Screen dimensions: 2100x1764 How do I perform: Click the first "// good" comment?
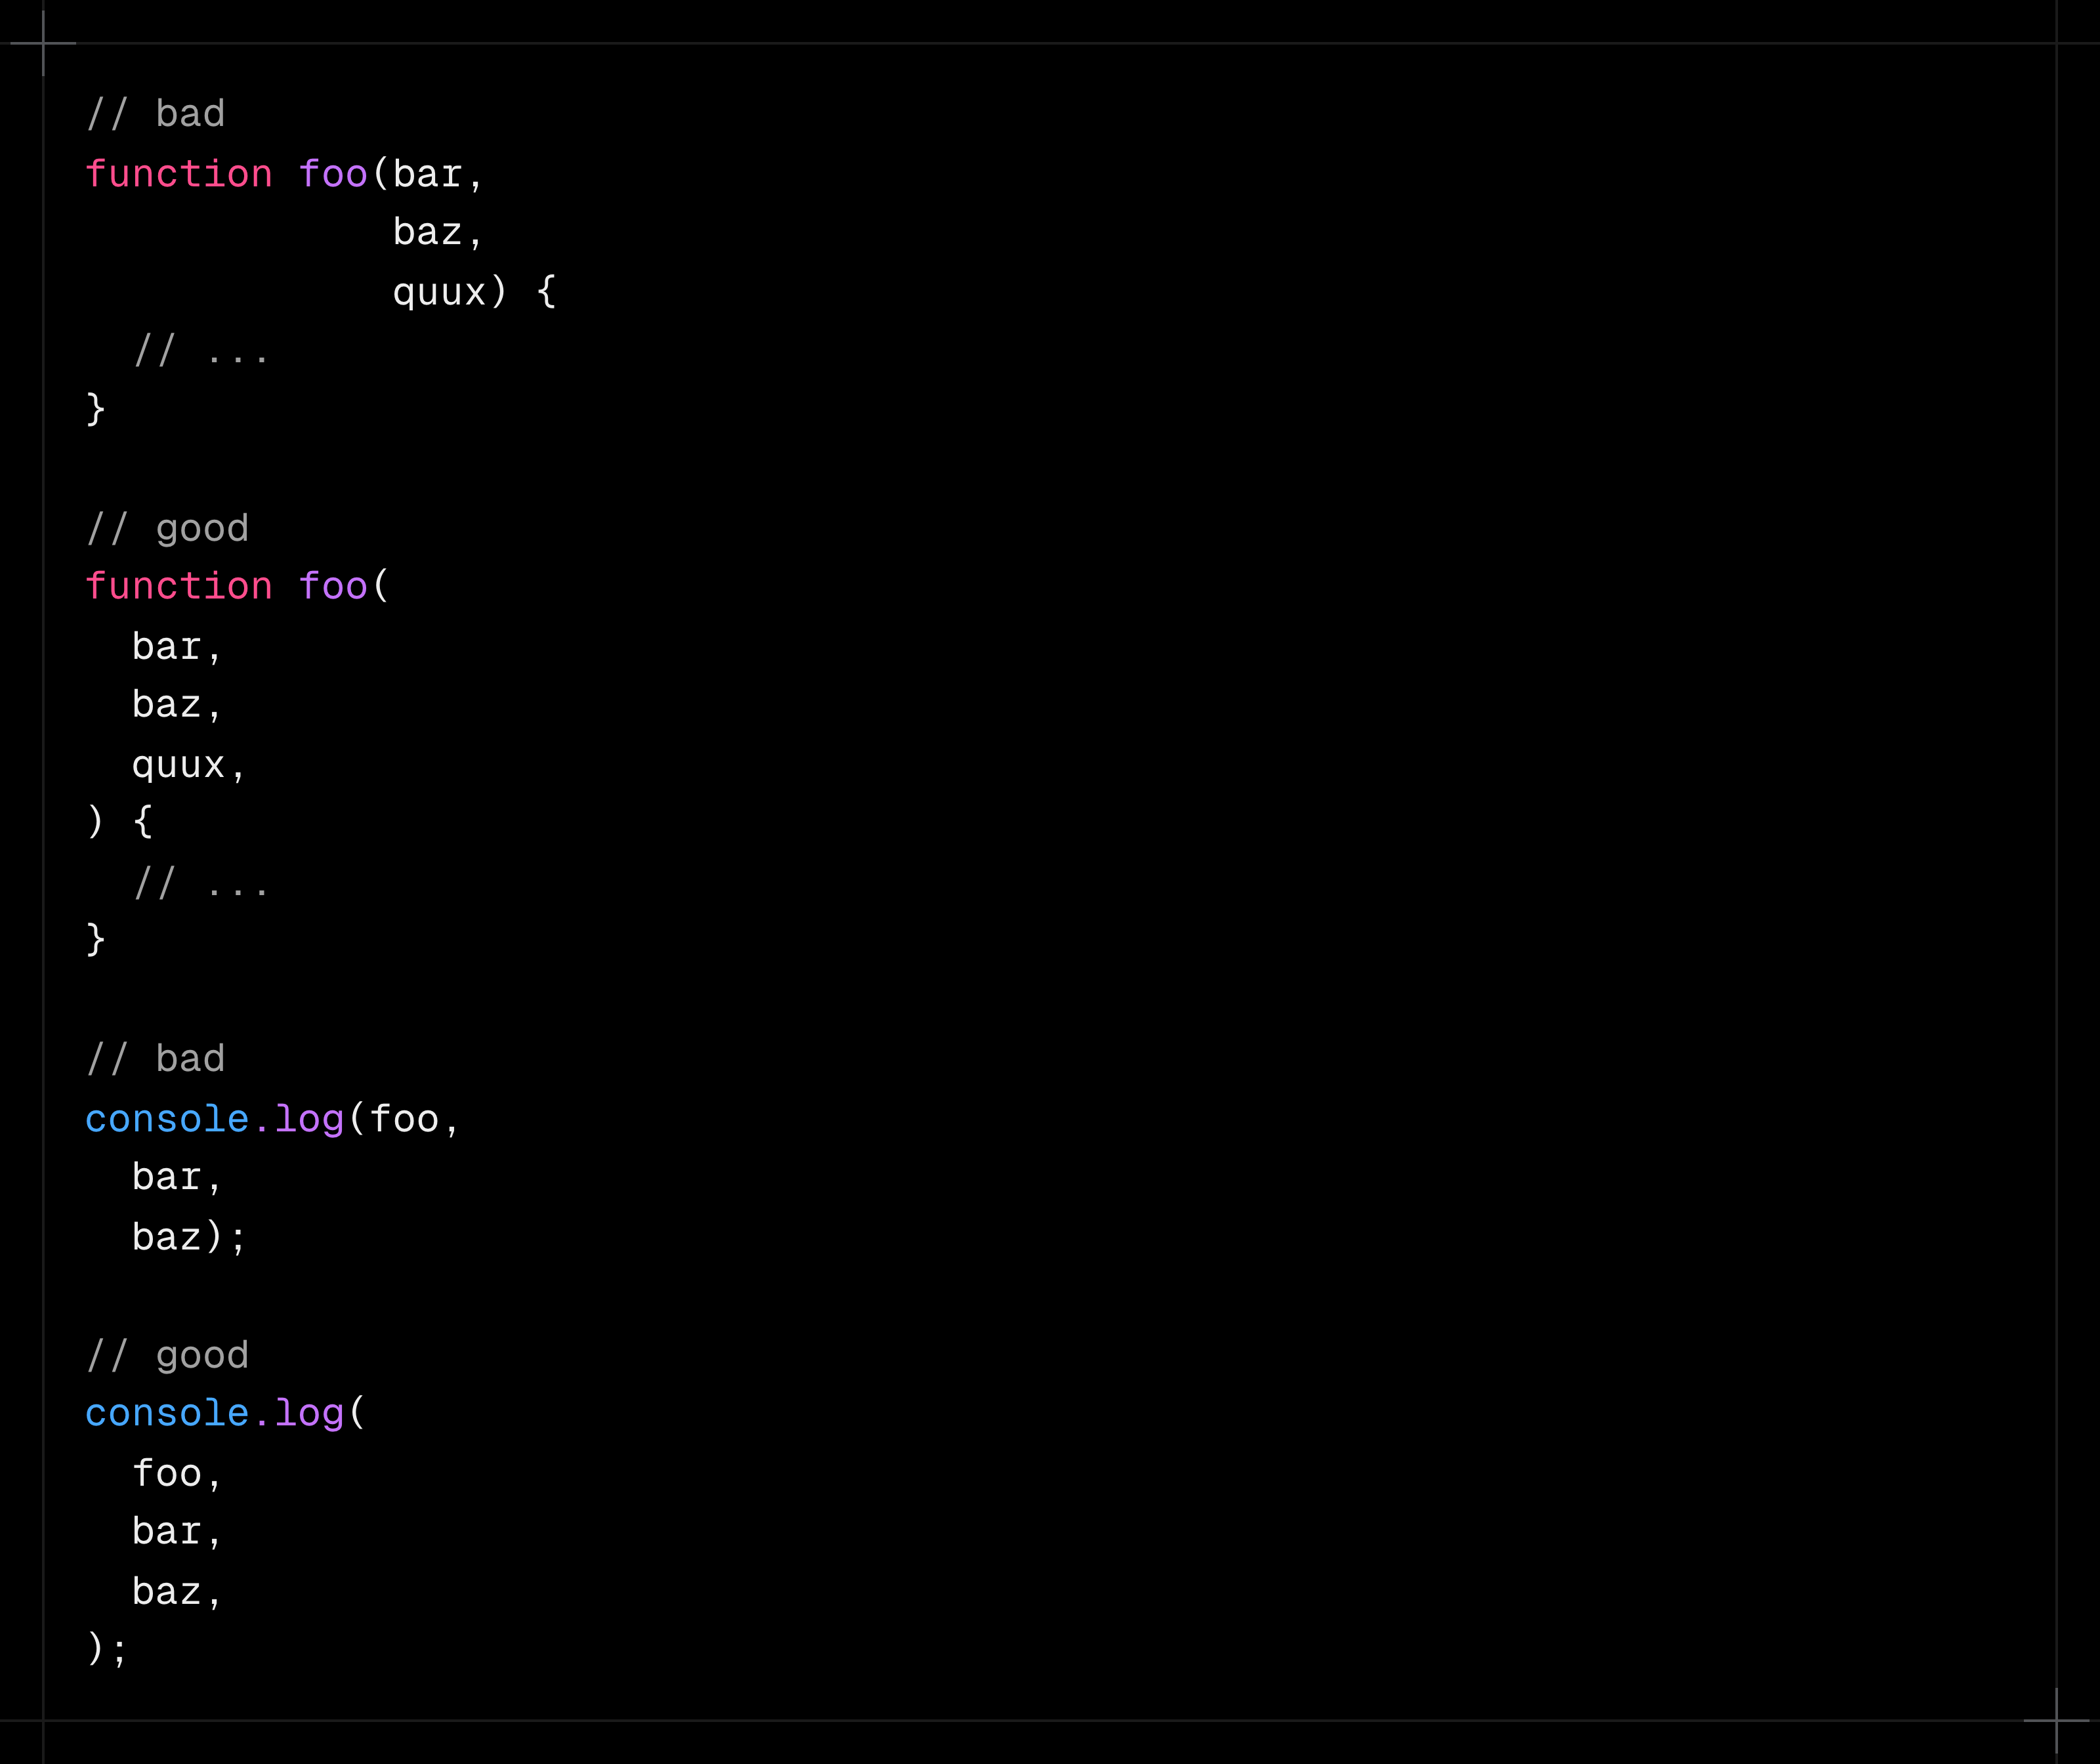pyautogui.click(x=167, y=528)
